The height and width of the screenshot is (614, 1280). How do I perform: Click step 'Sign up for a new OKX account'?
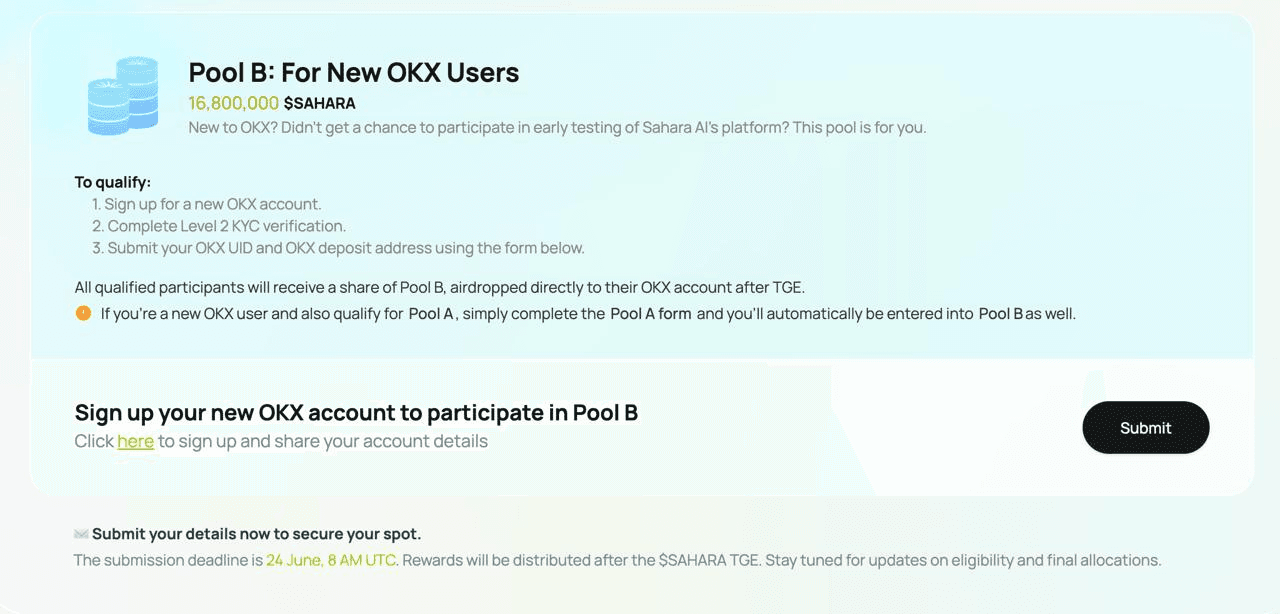207,204
